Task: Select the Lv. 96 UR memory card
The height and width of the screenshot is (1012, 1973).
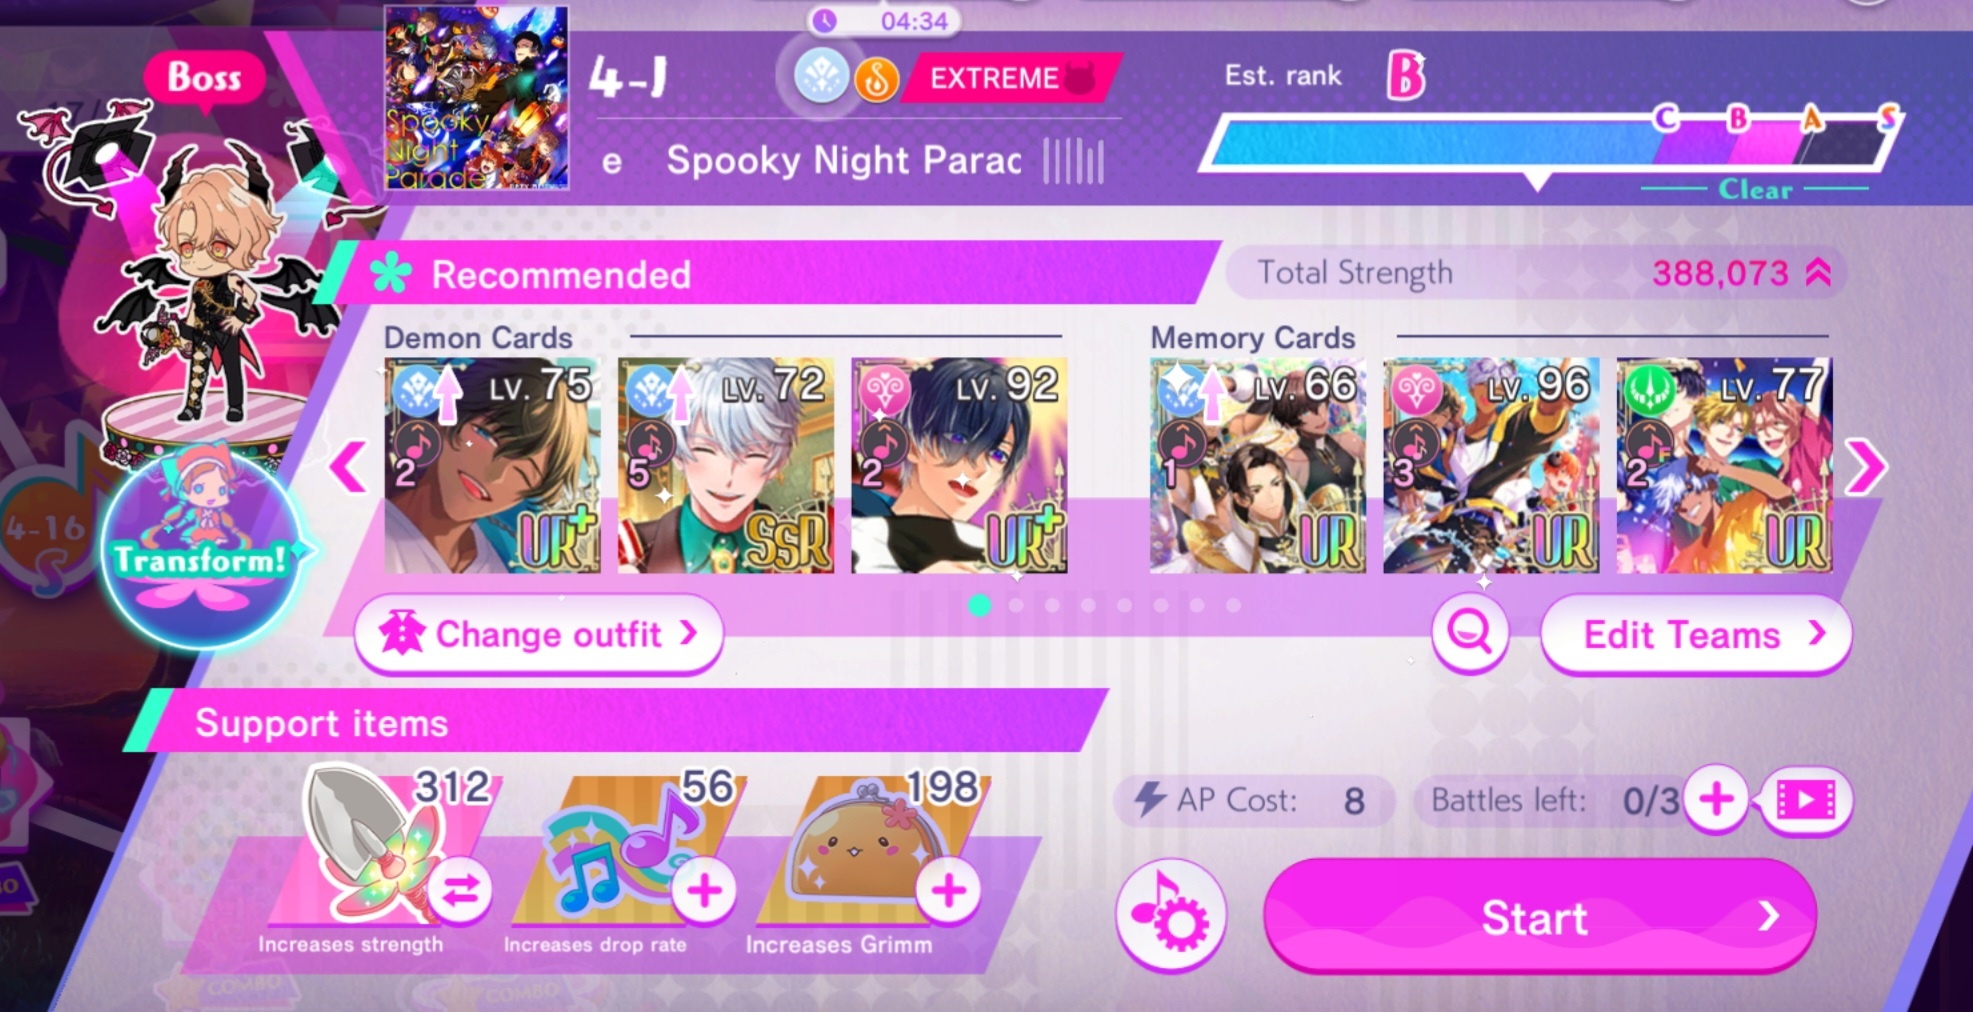Action: [x=1491, y=465]
